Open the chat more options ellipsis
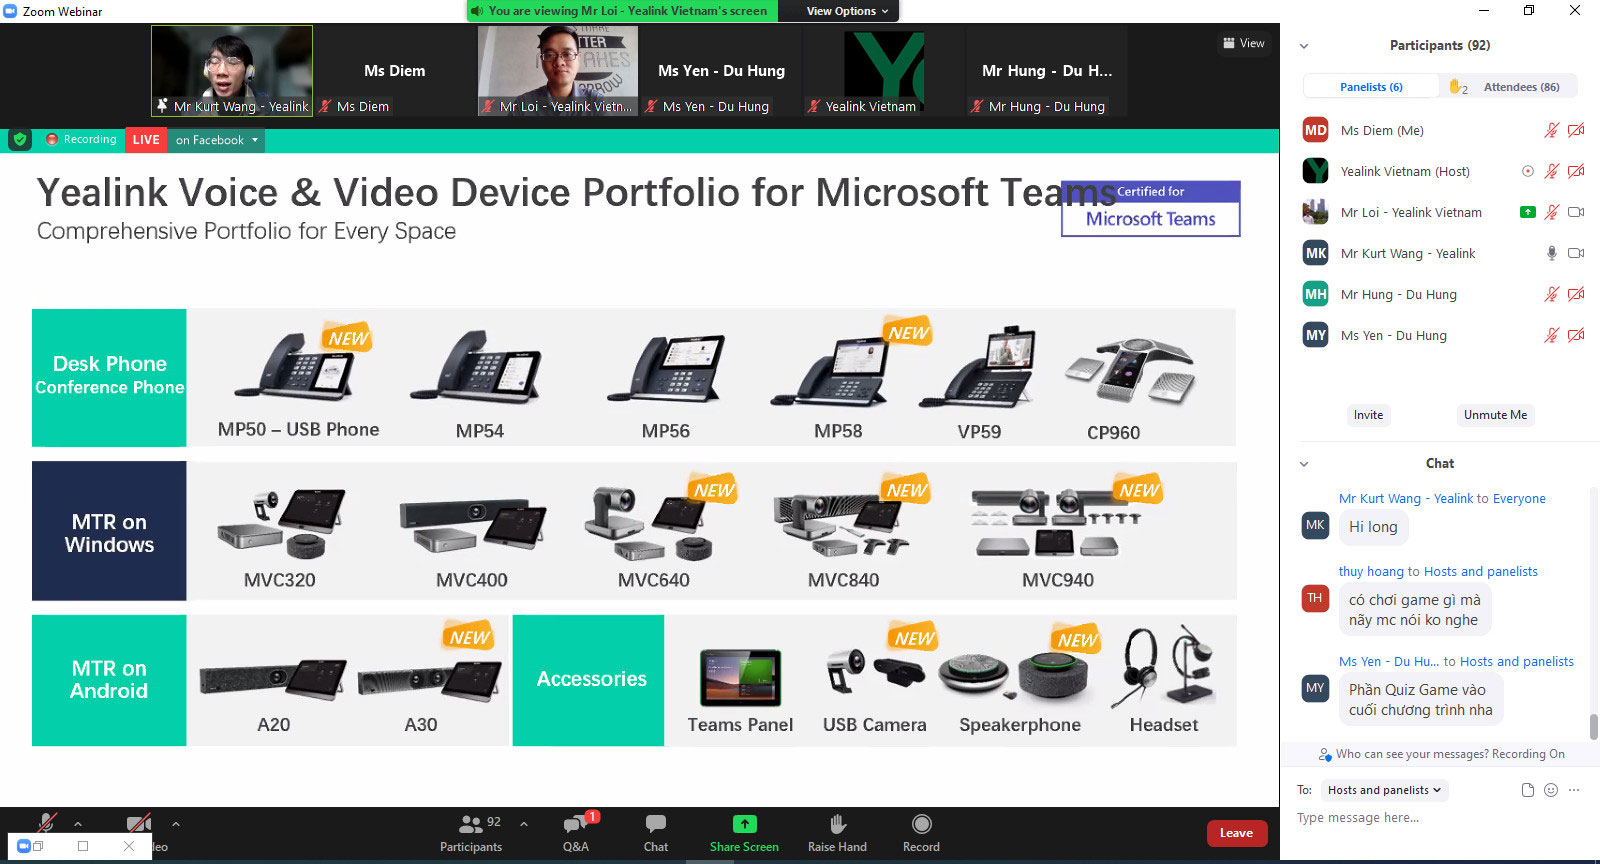 tap(1574, 790)
